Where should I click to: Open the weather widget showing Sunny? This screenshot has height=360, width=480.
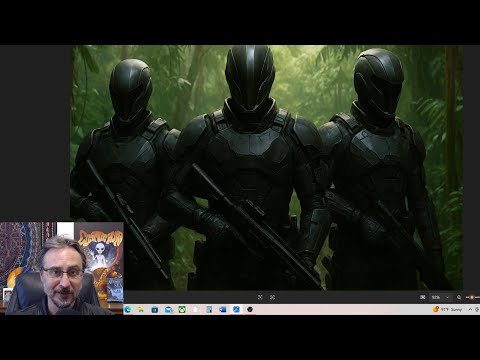pos(447,310)
